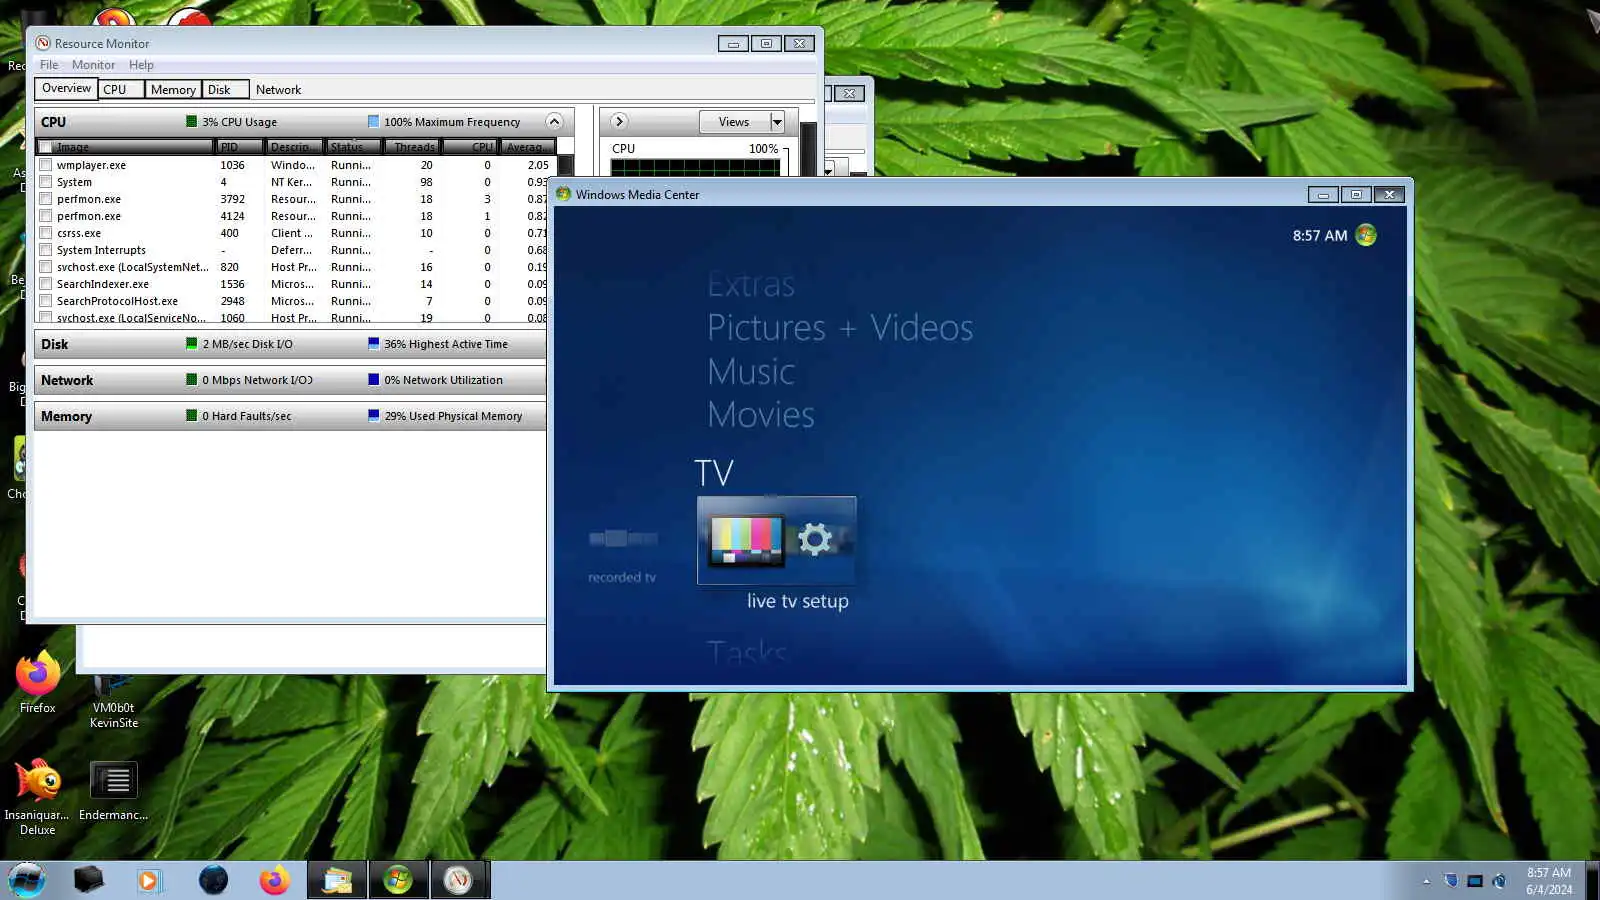Viewport: 1600px width, 900px height.
Task: Click the shield tray icon
Action: (1451, 881)
